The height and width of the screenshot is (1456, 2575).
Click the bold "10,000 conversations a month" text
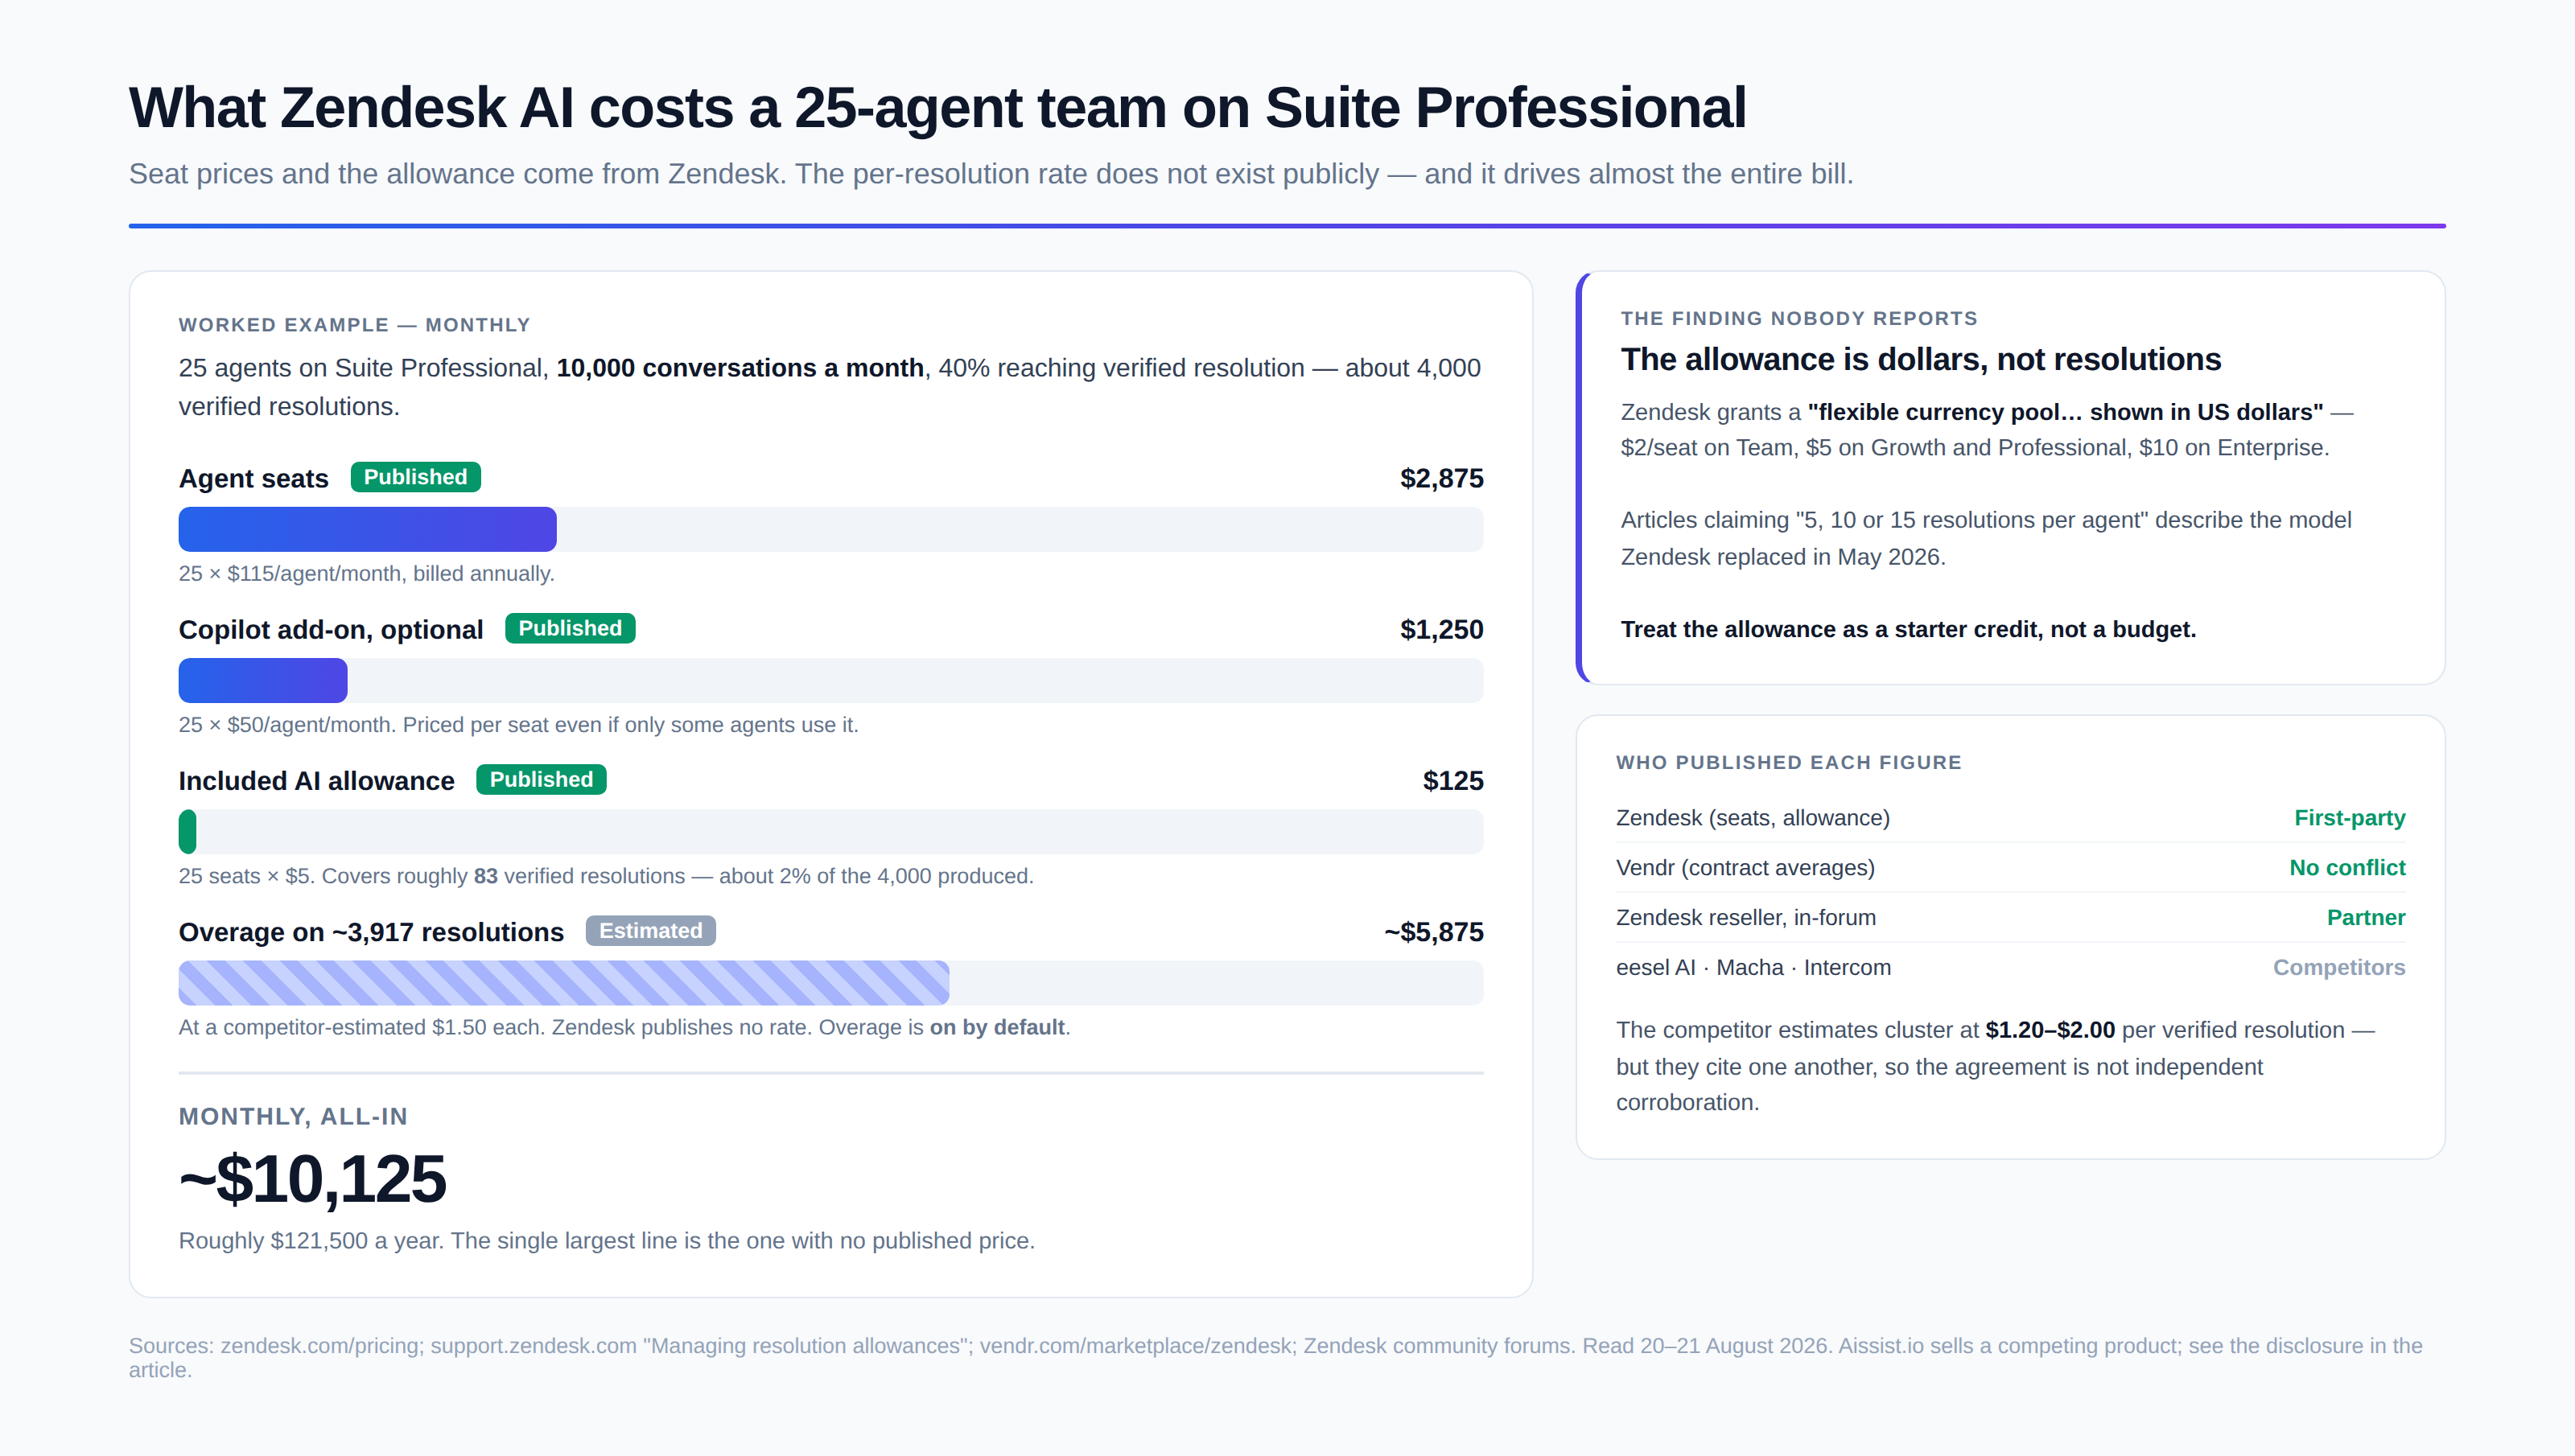pyautogui.click(x=740, y=368)
